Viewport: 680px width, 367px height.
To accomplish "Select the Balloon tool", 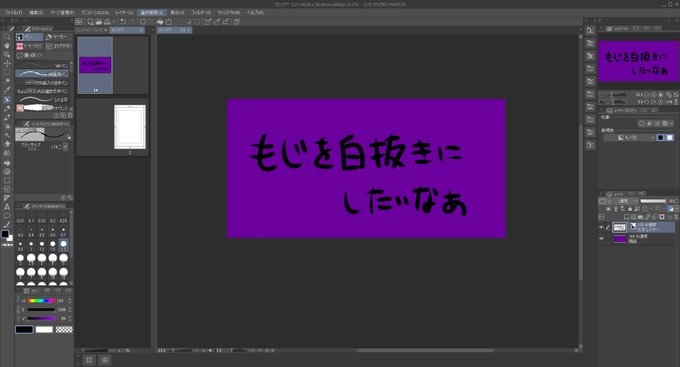I will click(7, 216).
